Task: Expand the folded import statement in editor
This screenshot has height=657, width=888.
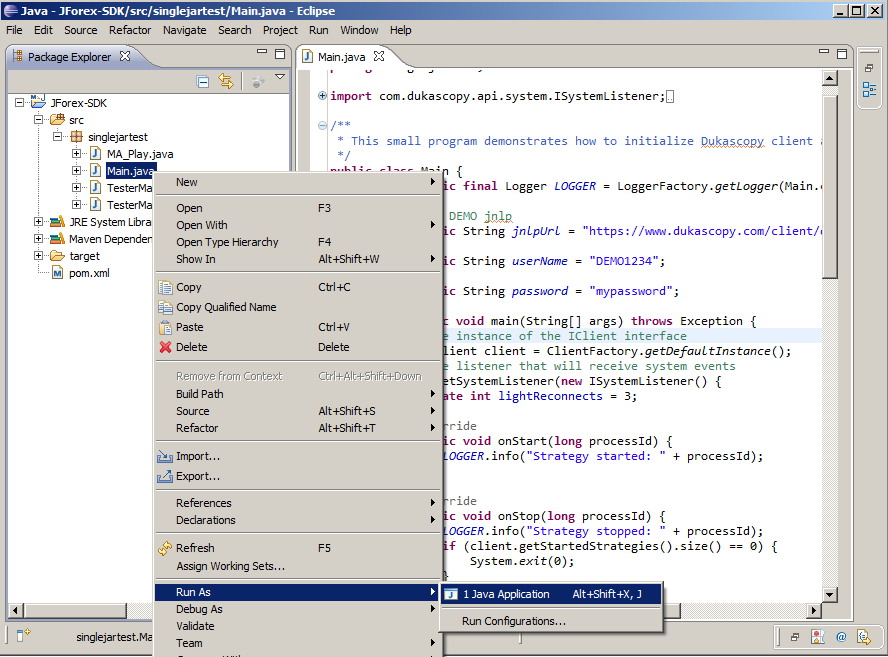Action: coord(322,96)
